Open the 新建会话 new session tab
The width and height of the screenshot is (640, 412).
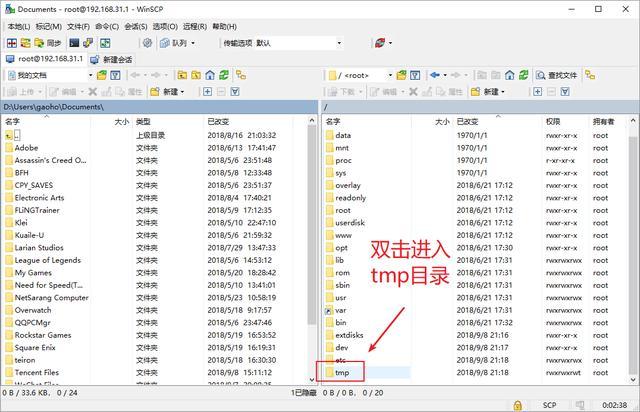(111, 60)
